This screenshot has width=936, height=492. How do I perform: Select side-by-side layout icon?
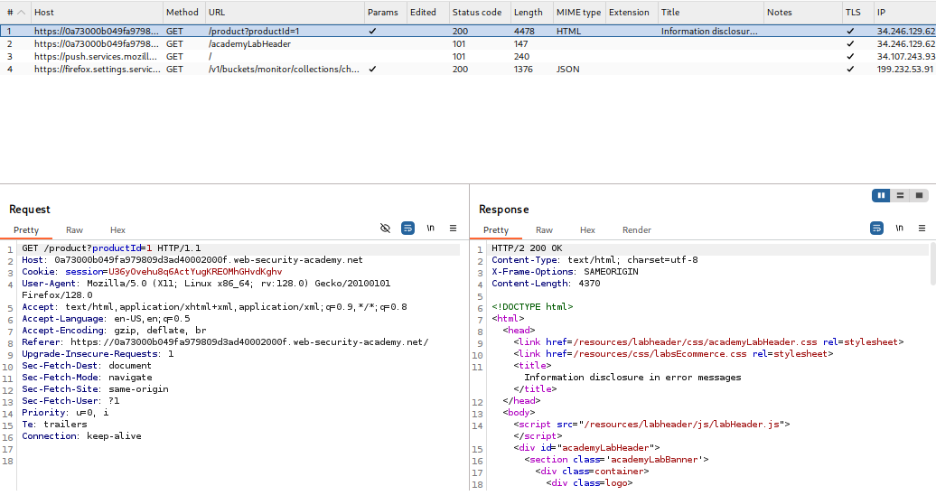pyautogui.click(x=882, y=195)
